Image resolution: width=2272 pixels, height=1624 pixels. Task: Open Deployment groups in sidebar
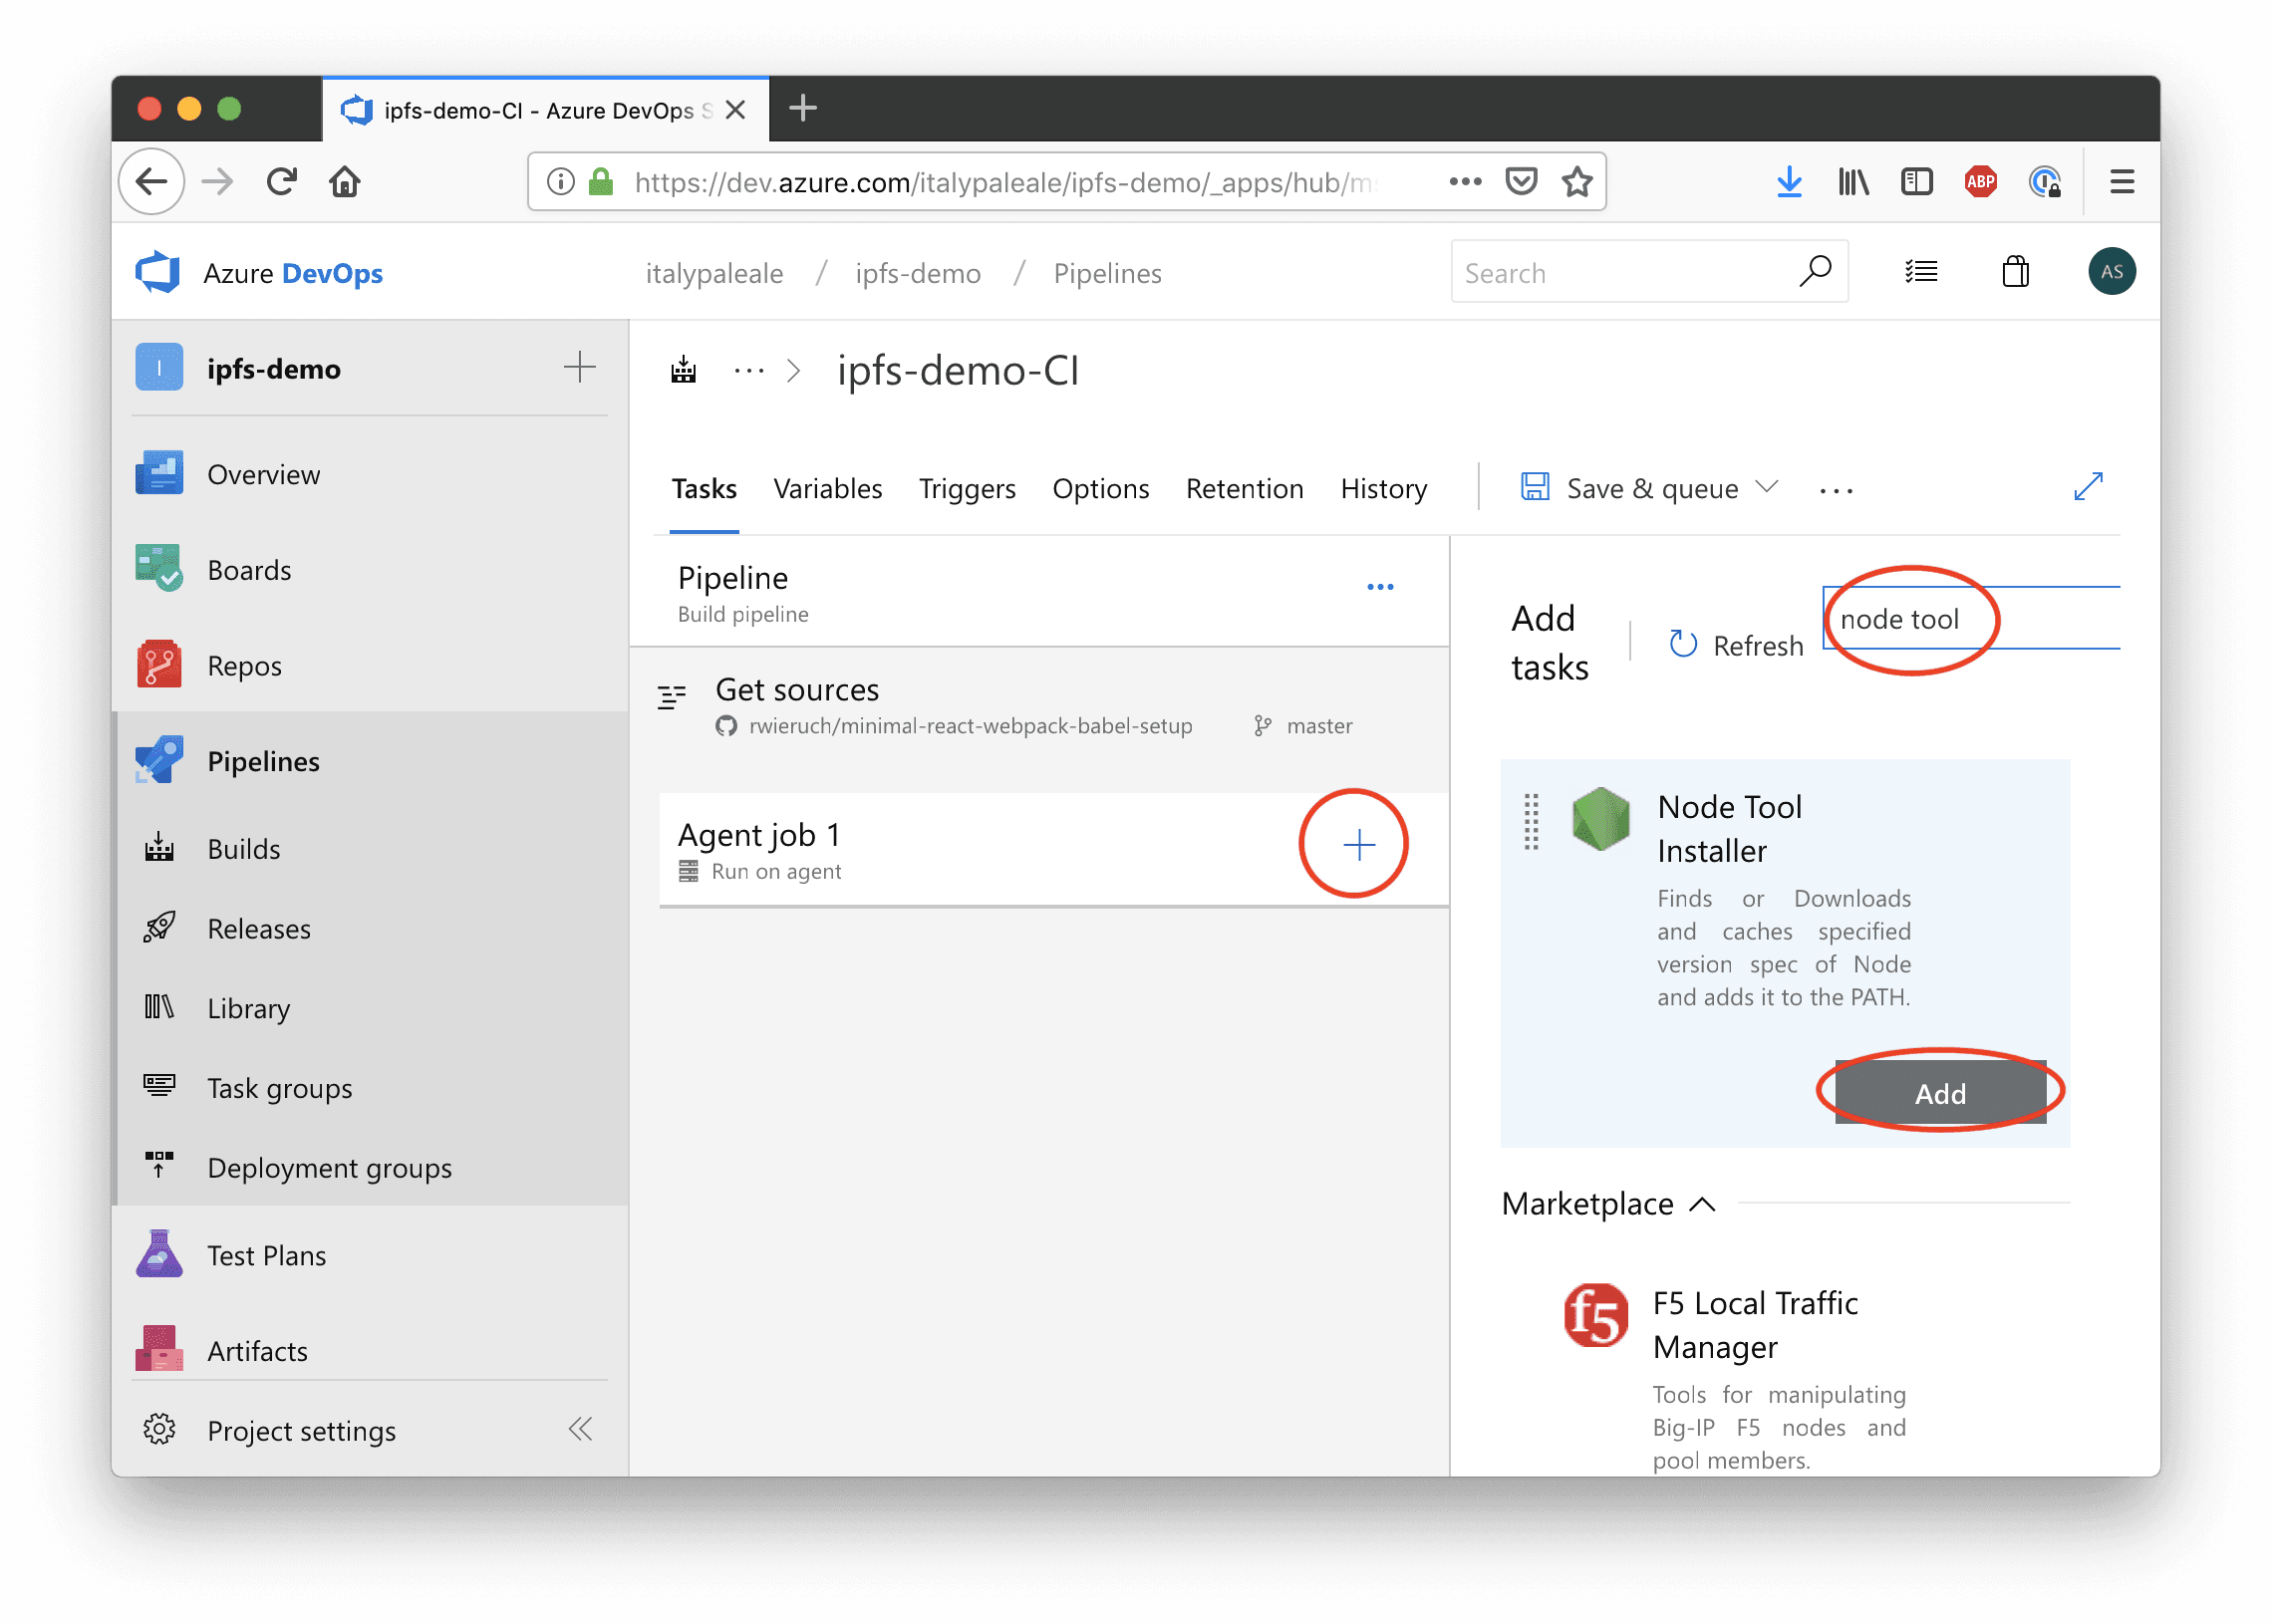point(370,1168)
